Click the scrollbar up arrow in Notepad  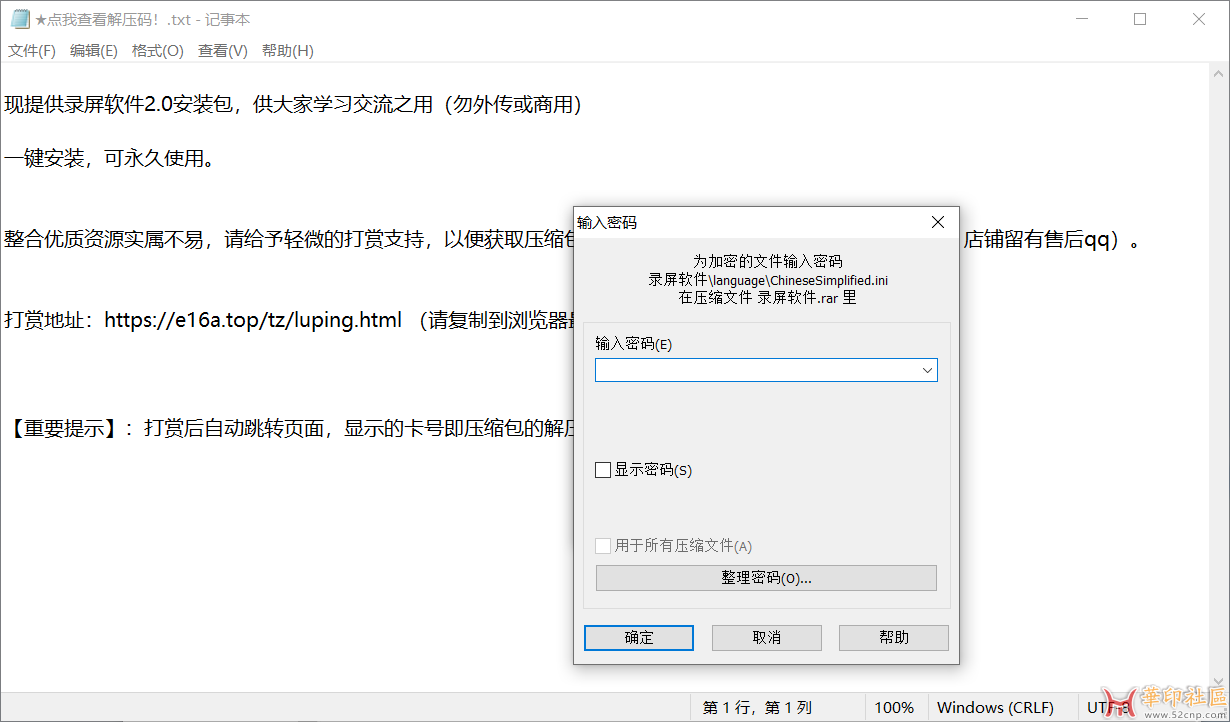point(1220,73)
